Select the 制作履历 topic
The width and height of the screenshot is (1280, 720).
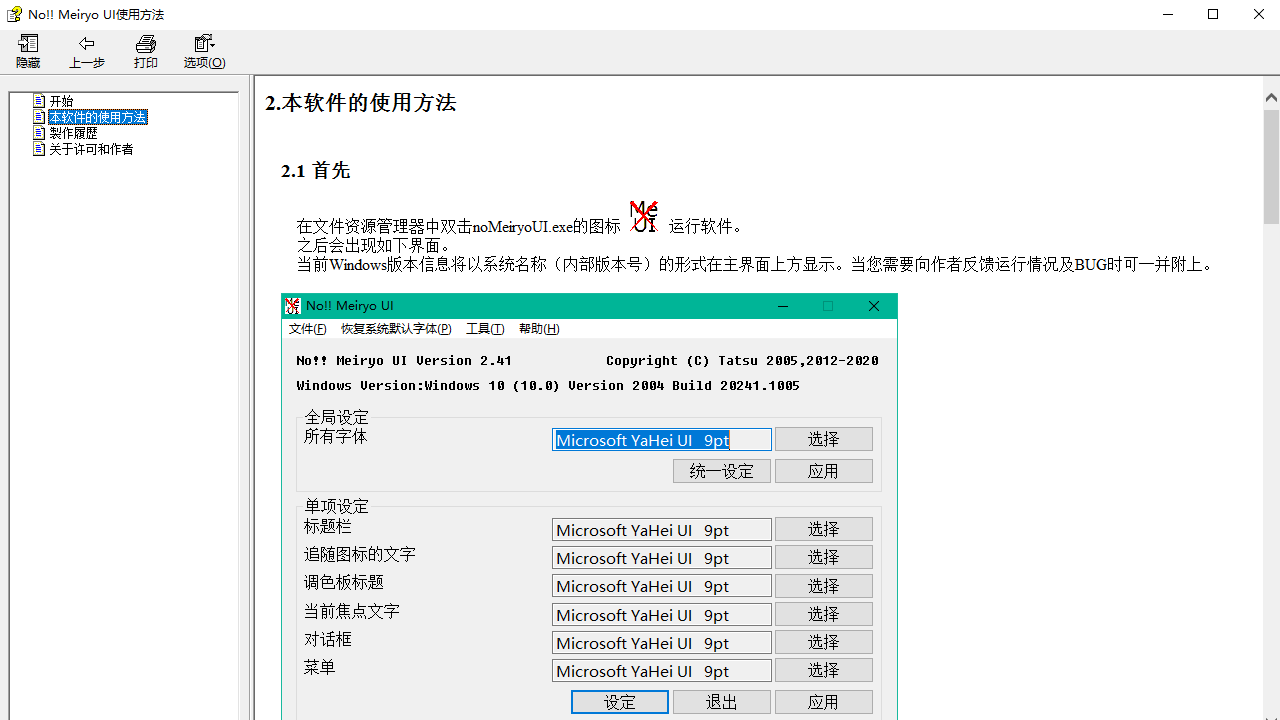point(71,132)
